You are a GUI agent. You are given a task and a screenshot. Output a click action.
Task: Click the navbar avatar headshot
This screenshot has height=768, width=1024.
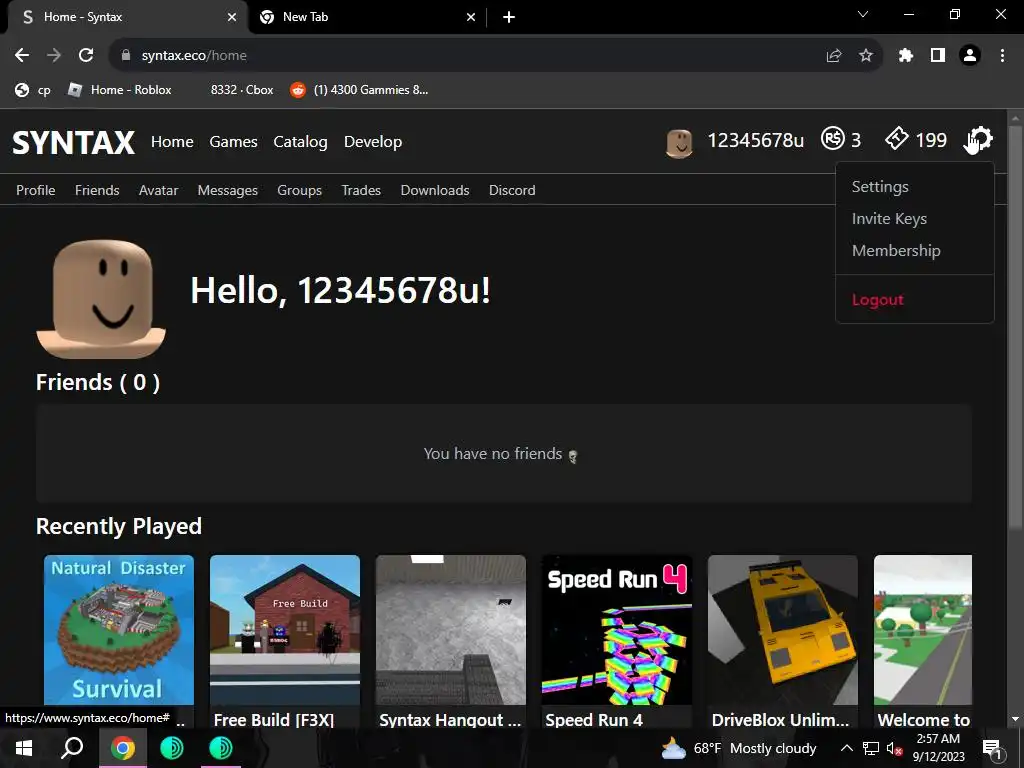(679, 142)
